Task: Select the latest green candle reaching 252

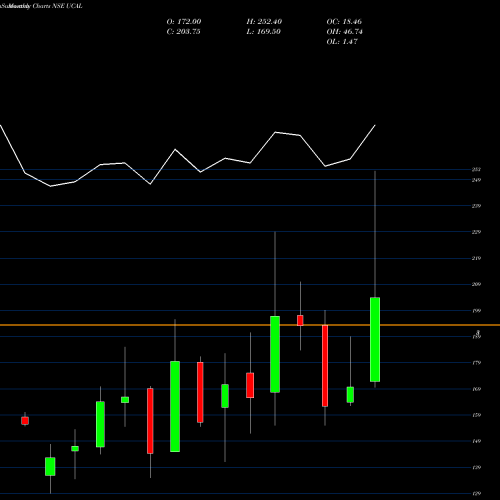Action: click(375, 339)
